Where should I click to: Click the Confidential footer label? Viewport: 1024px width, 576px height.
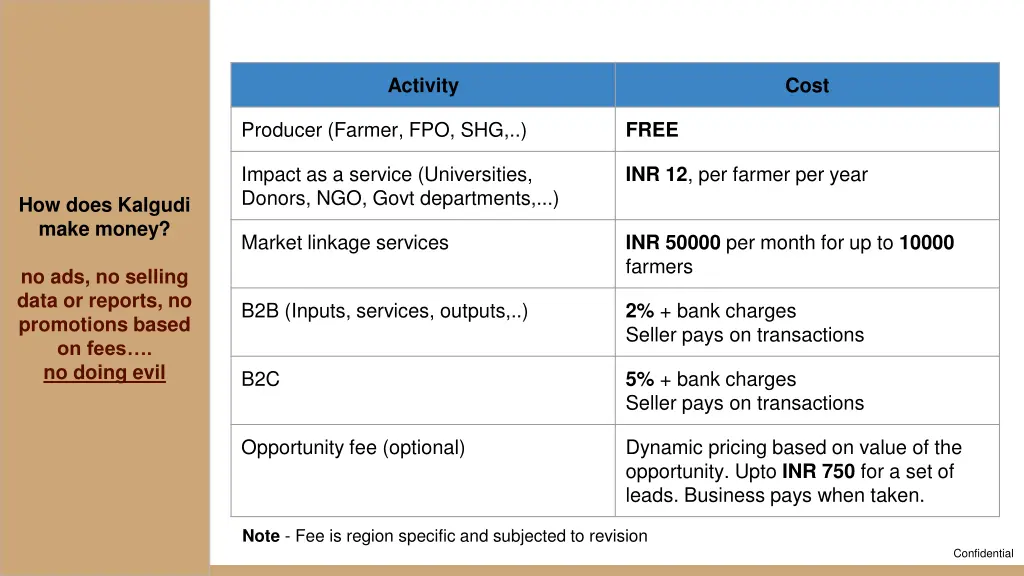pos(983,553)
